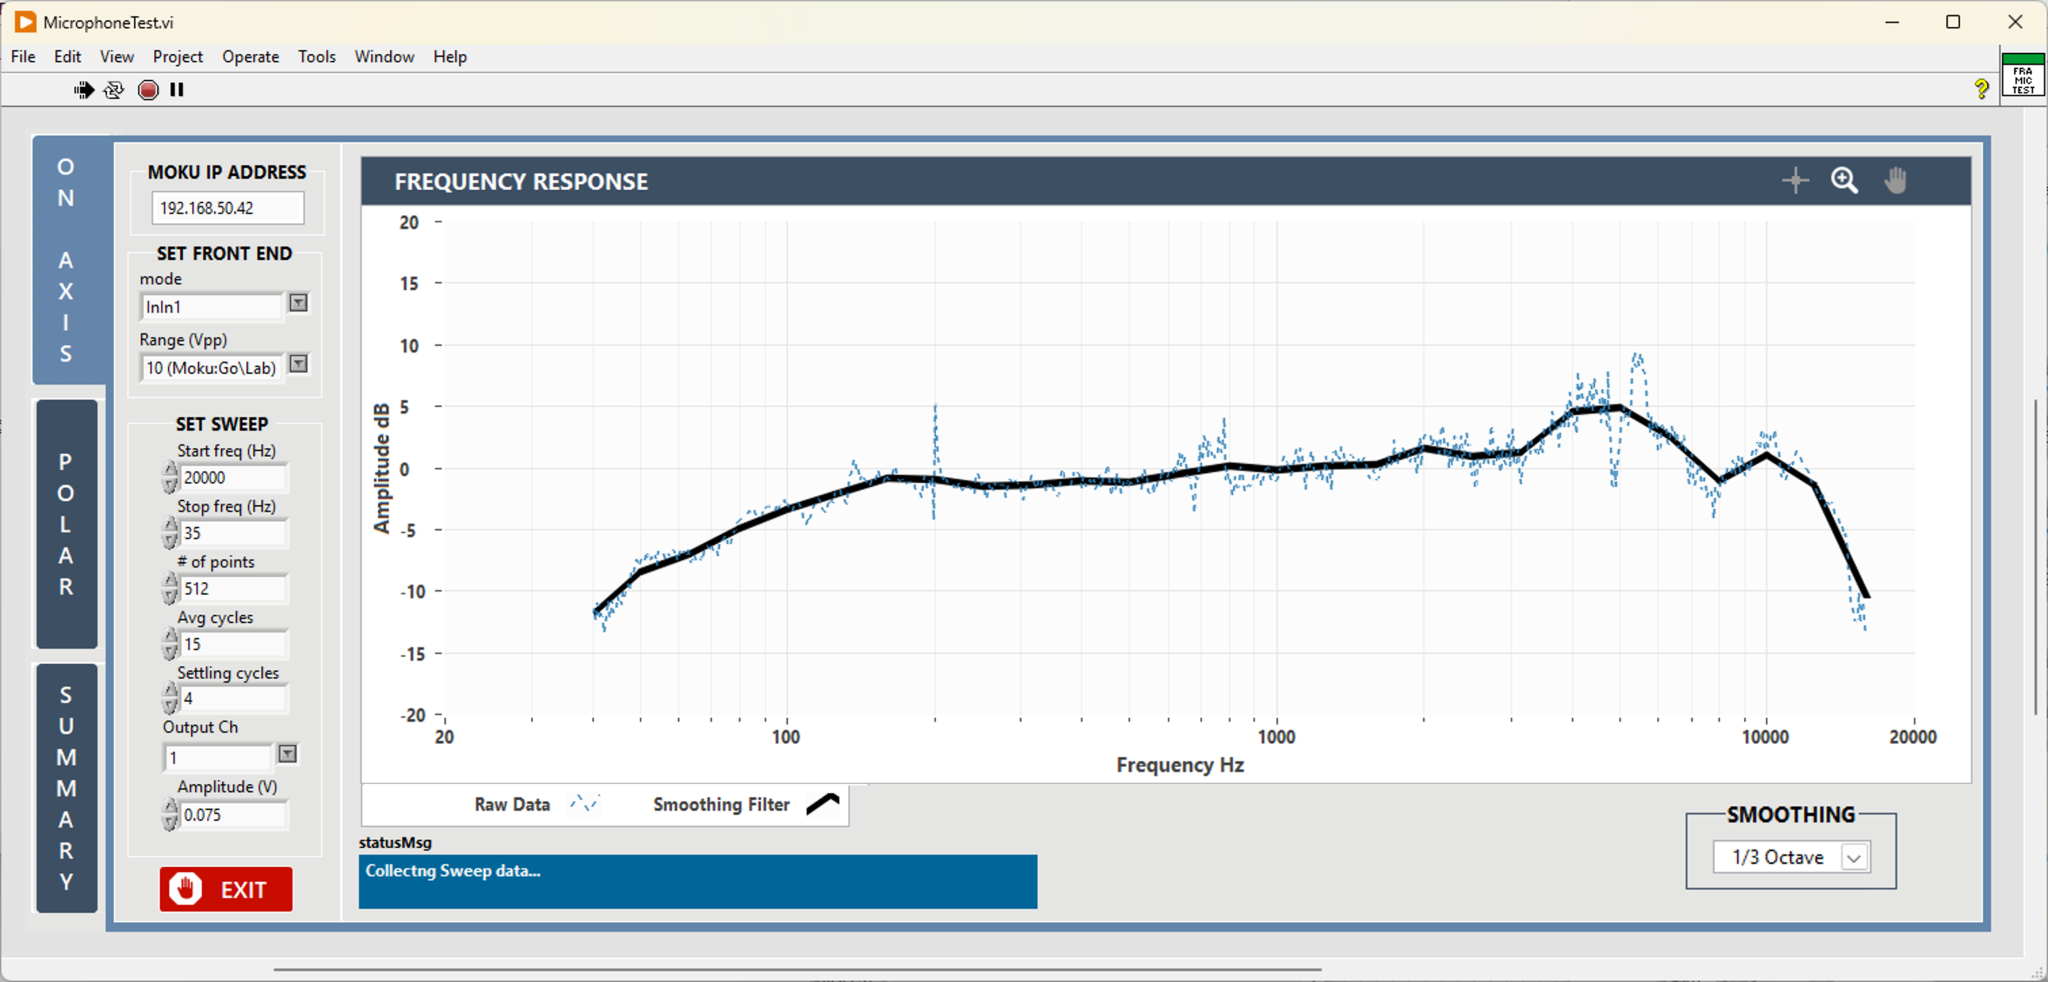Select the graph zoom magnifier tool
The height and width of the screenshot is (982, 2048).
coord(1845,180)
